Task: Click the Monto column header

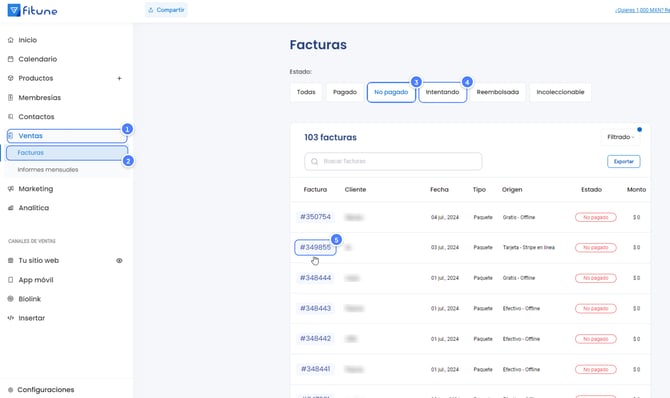Action: [x=636, y=189]
